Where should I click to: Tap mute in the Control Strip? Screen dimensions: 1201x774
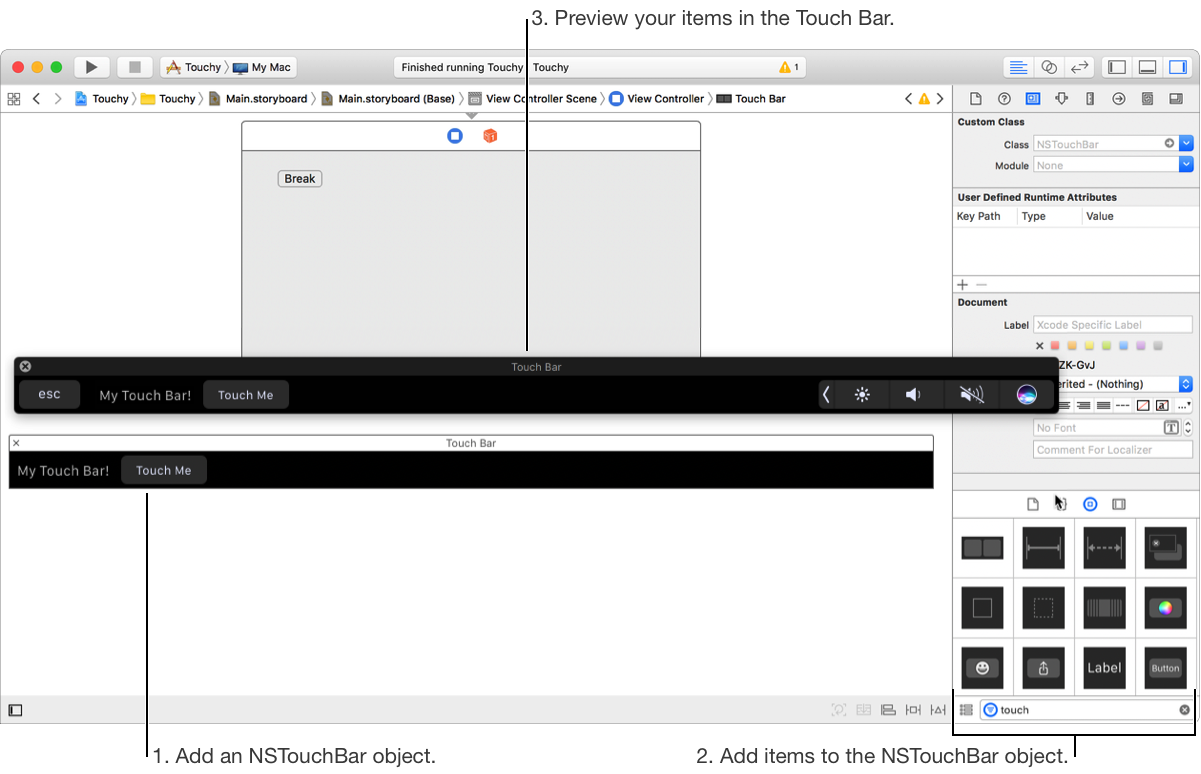(972, 395)
